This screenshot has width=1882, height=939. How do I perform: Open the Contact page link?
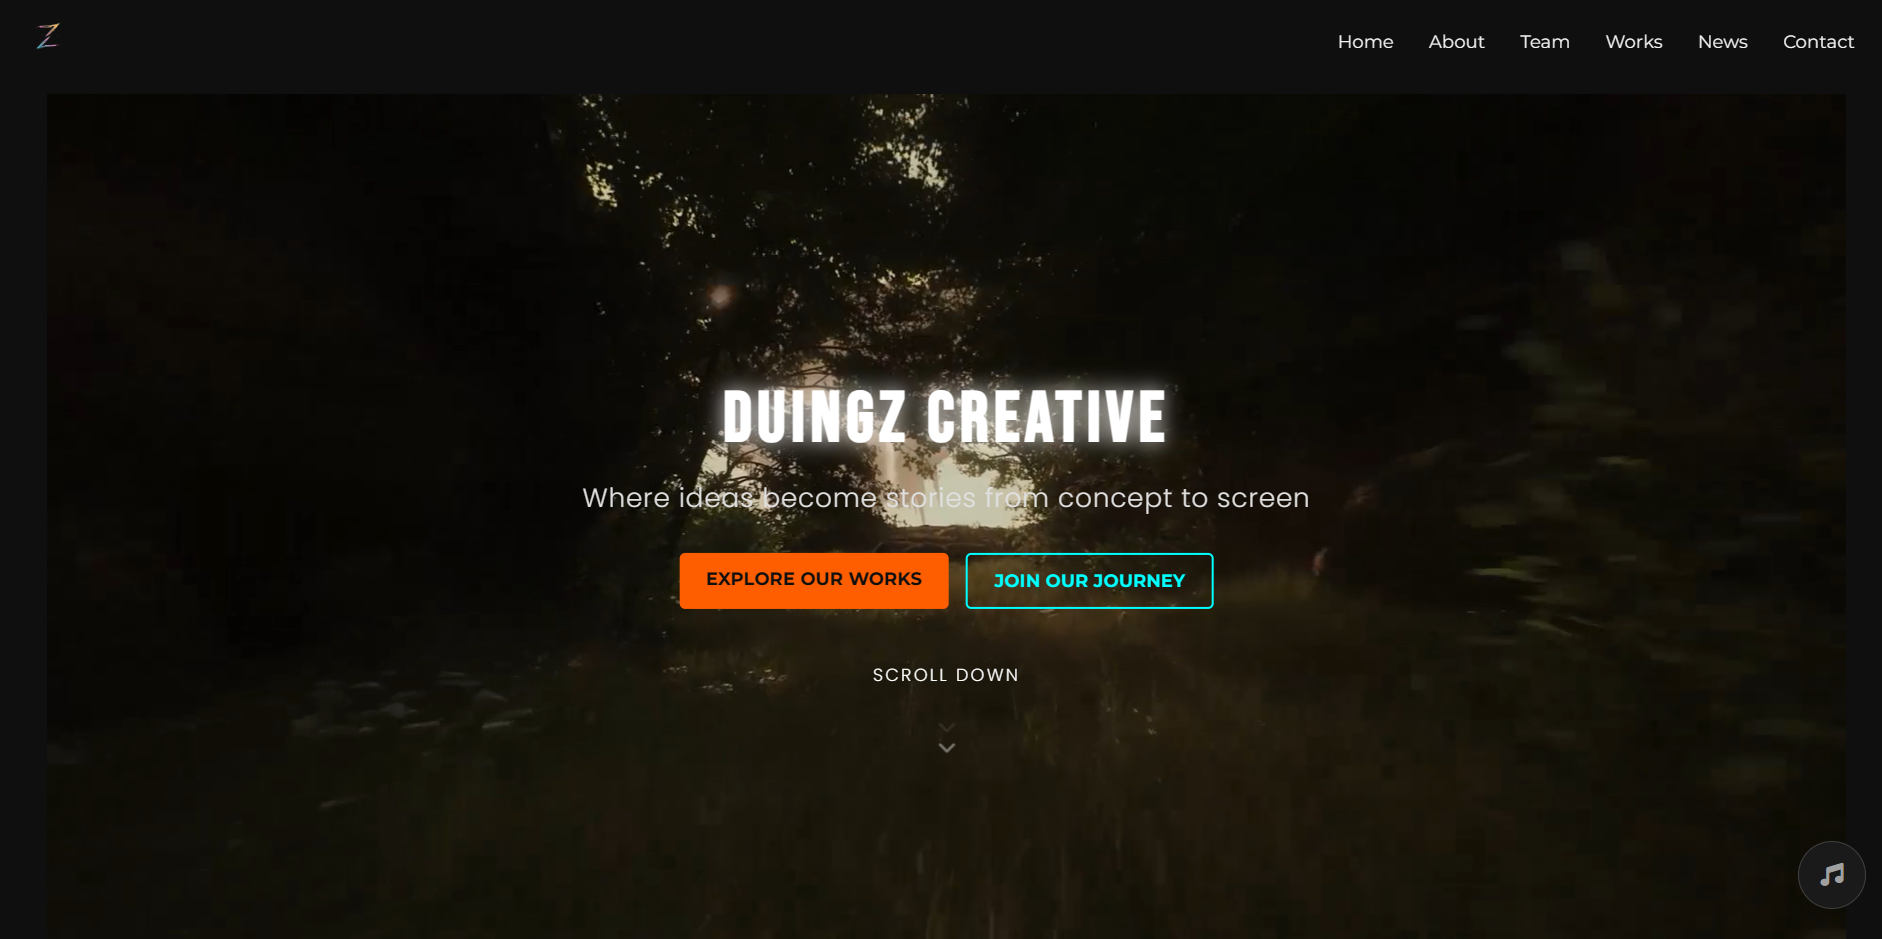coord(1818,42)
